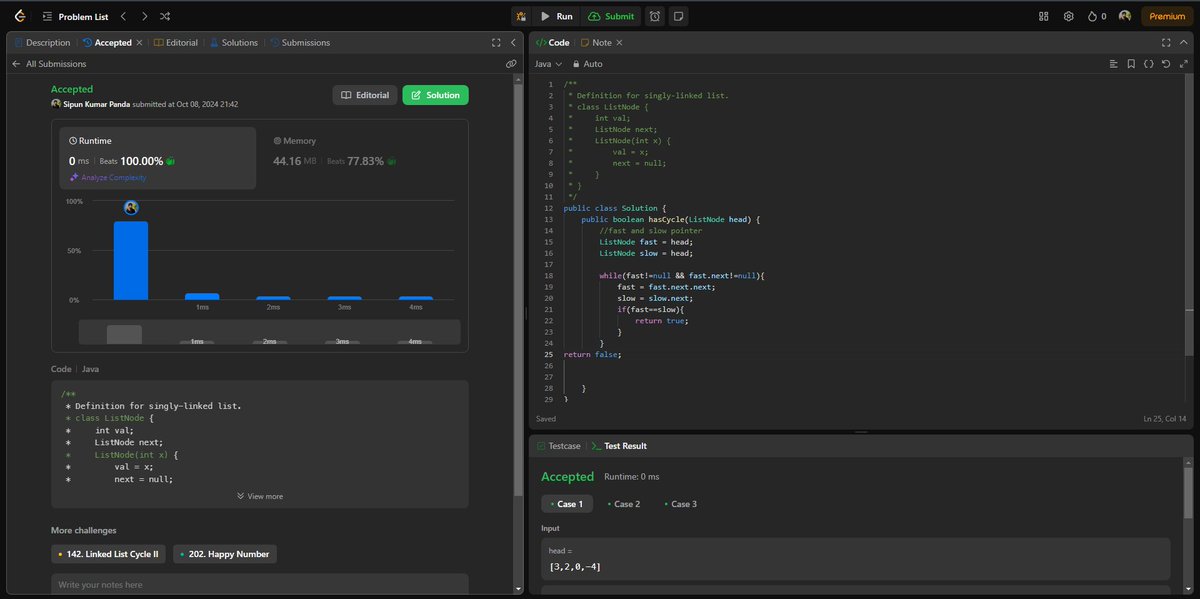
Task: Open the sticky note icon in top bar
Action: pos(678,16)
